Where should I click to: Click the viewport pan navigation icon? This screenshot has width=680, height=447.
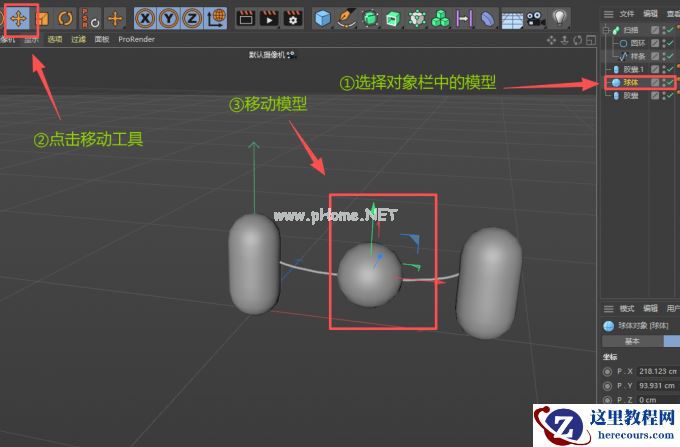[551, 40]
